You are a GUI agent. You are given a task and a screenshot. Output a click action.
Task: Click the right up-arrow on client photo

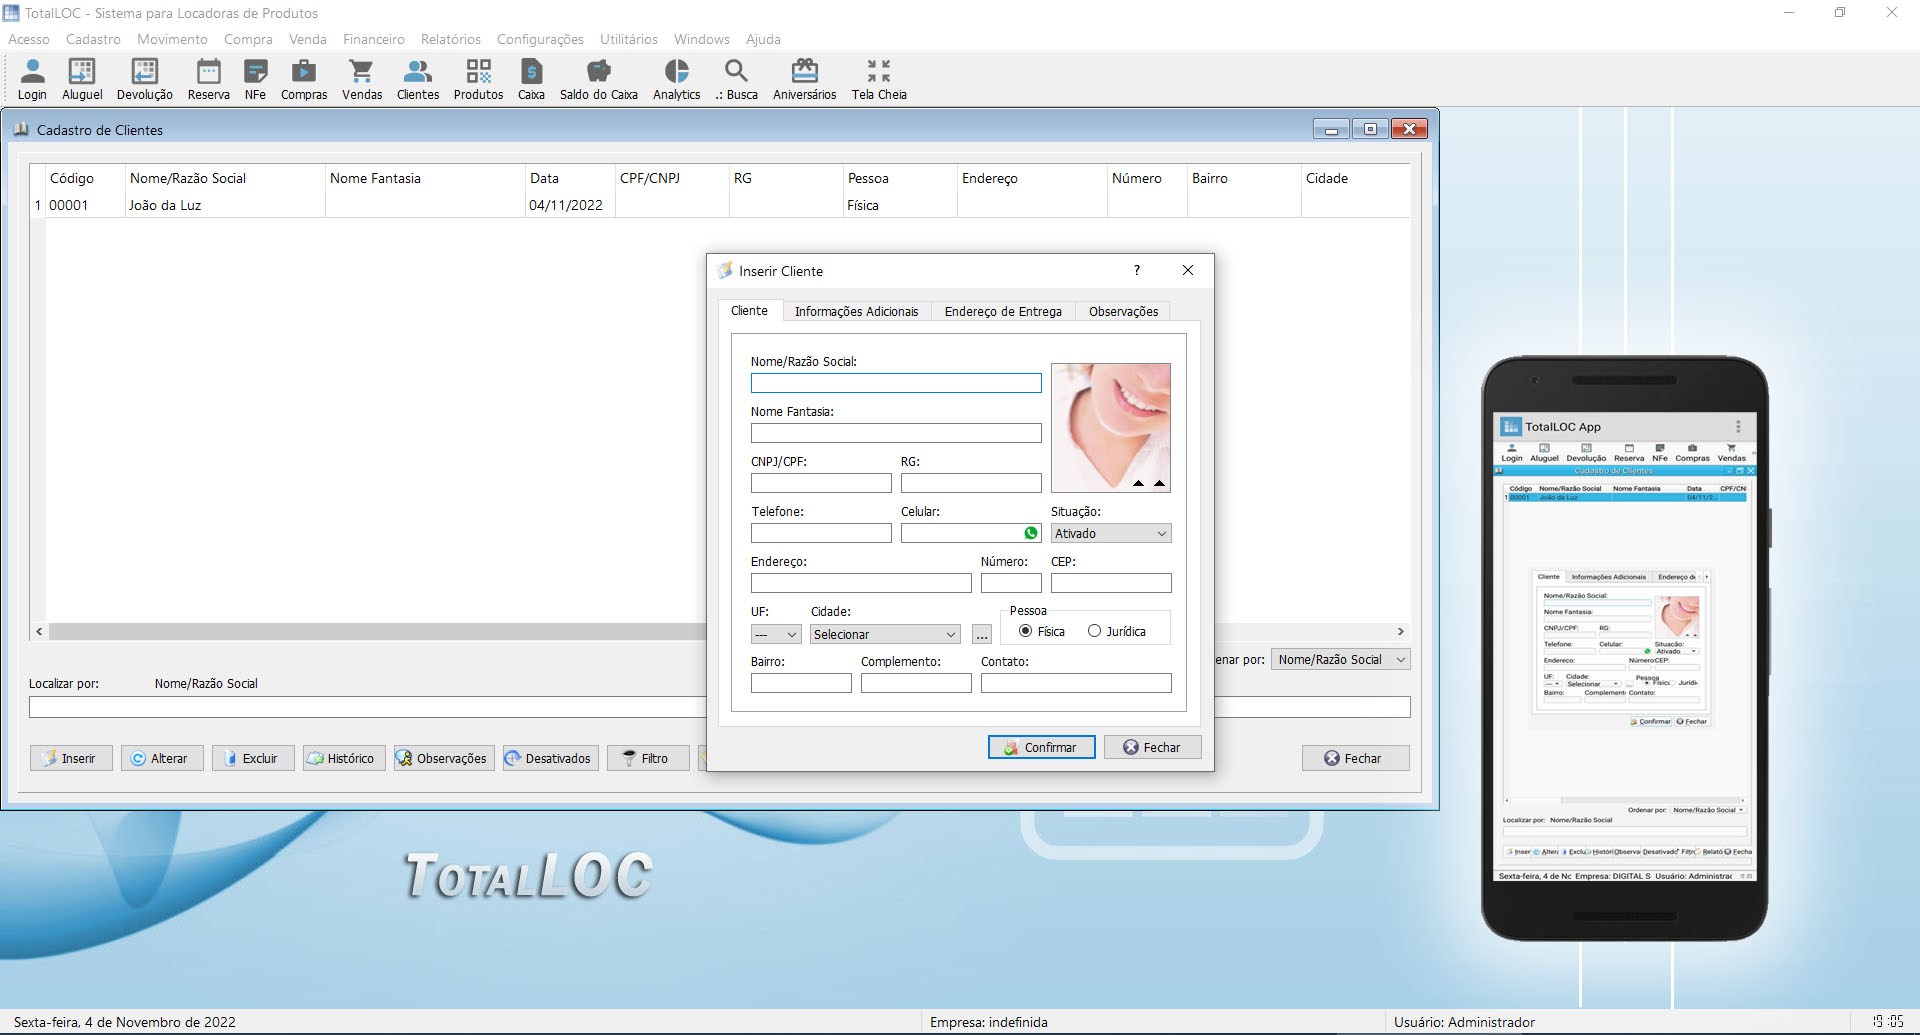[1159, 483]
